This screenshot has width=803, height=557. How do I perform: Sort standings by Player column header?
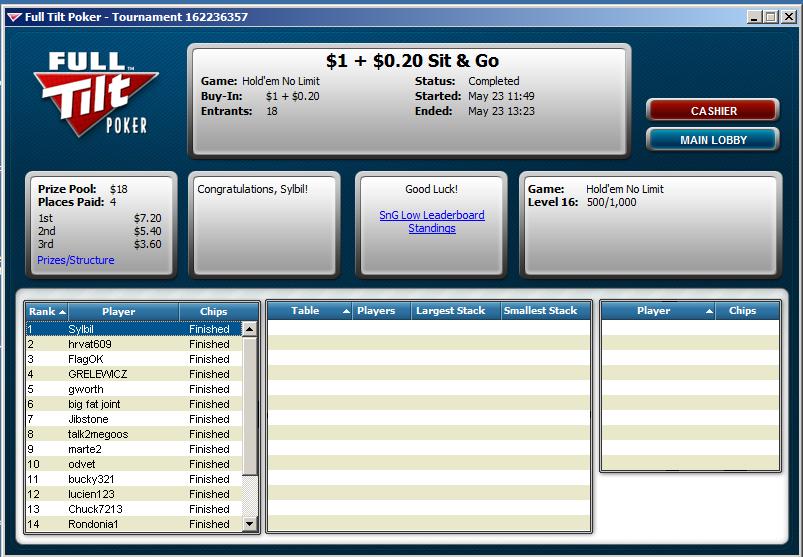pyautogui.click(x=123, y=311)
